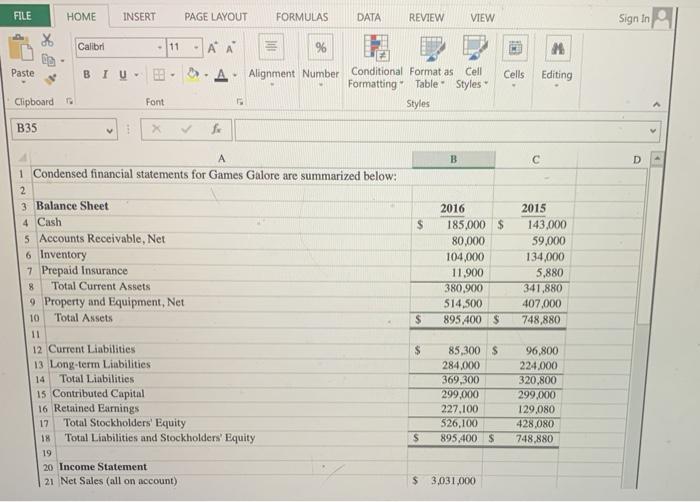Viewport: 700px width, 502px height.
Task: Click the Select All corner triangle
Action: [x=23, y=158]
